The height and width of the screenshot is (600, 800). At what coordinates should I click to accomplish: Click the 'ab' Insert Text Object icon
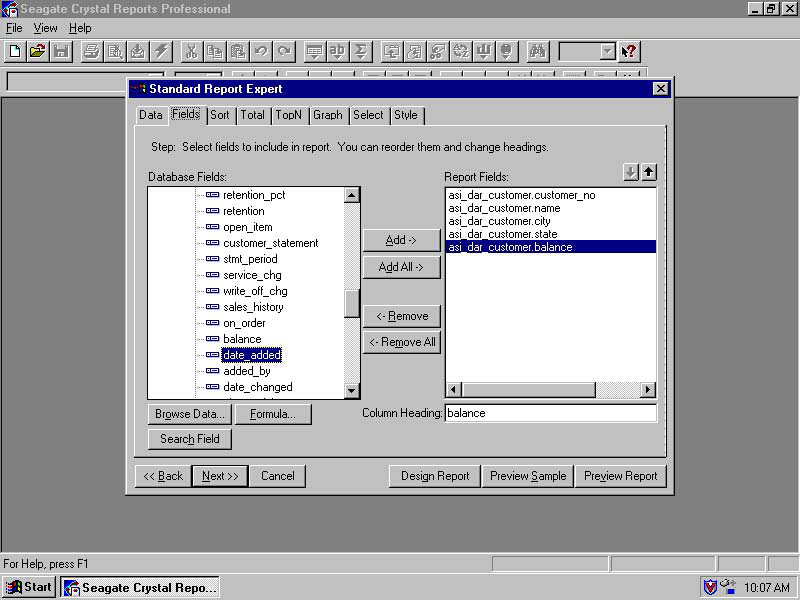coord(337,52)
